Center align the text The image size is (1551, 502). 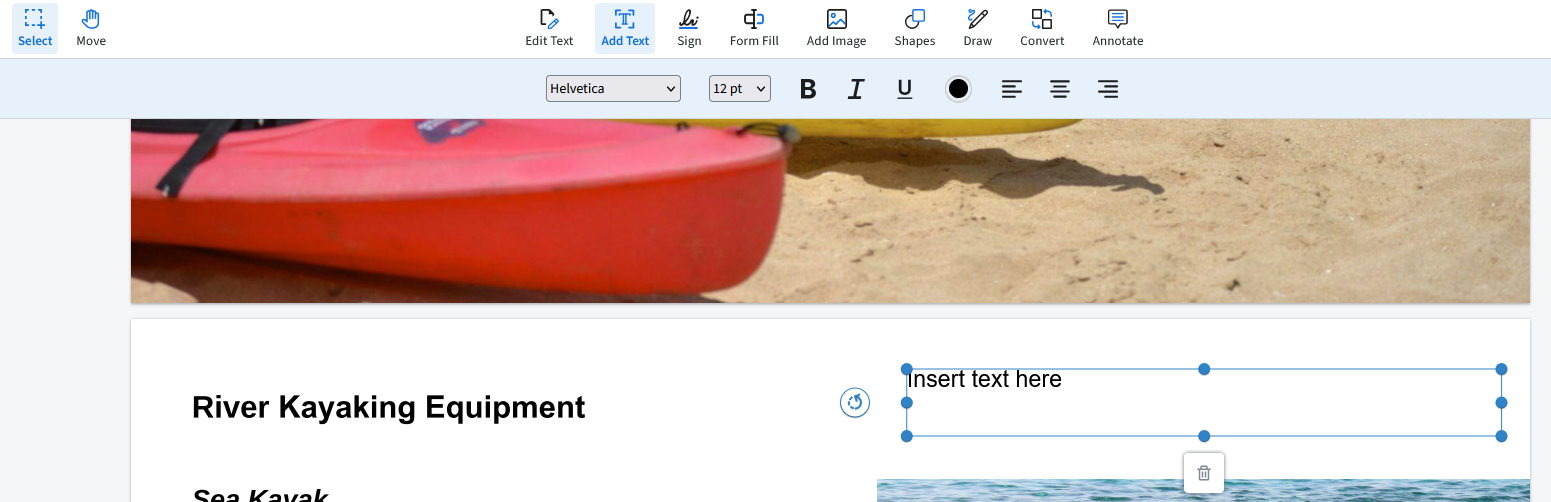(x=1060, y=89)
